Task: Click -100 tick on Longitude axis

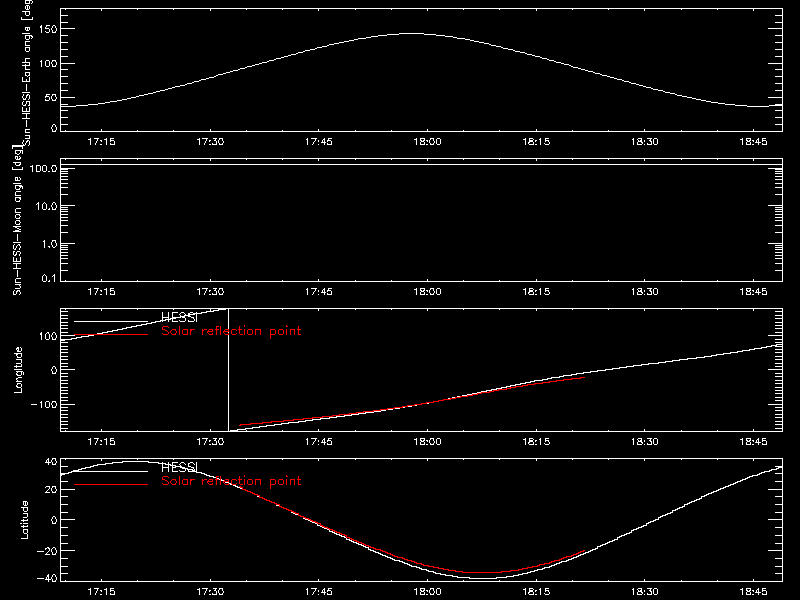Action: point(44,404)
